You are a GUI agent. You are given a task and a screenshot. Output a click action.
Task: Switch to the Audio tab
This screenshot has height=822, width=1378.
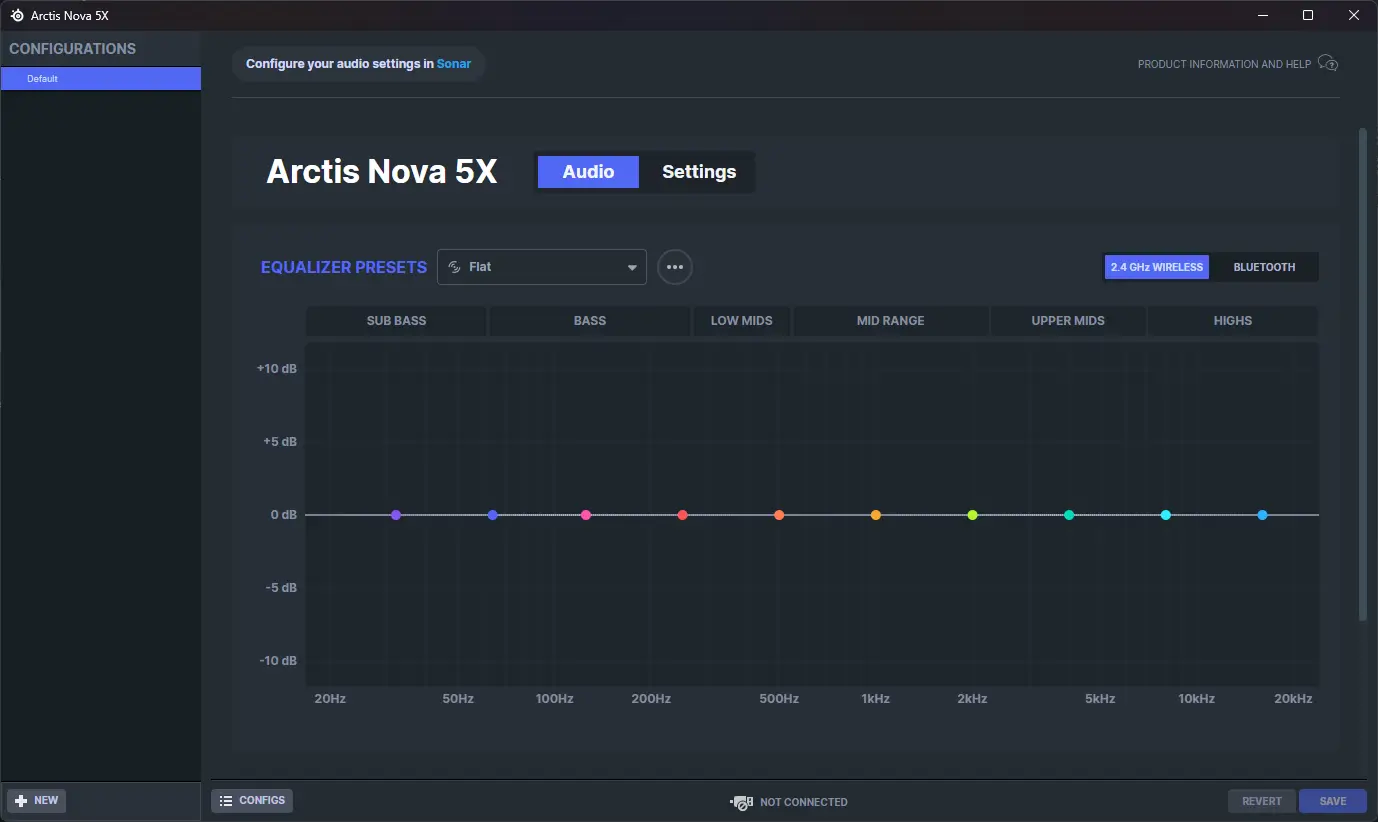click(588, 172)
